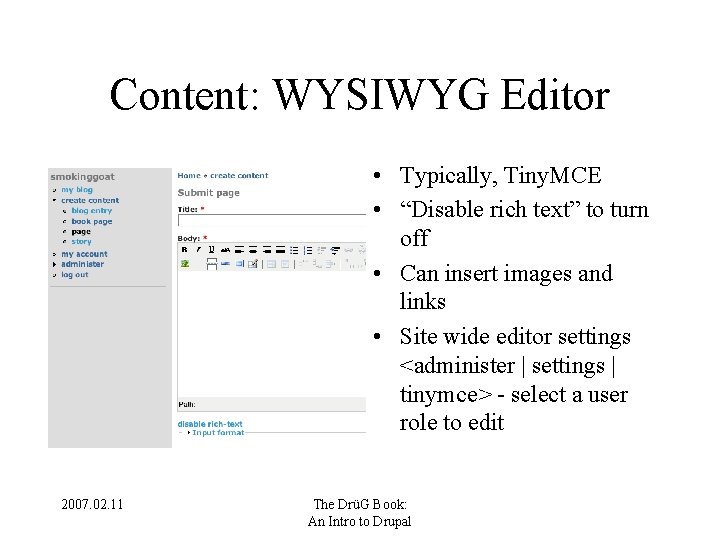Open the book page content type
This screenshot has height=540, width=720.
pos(92,221)
